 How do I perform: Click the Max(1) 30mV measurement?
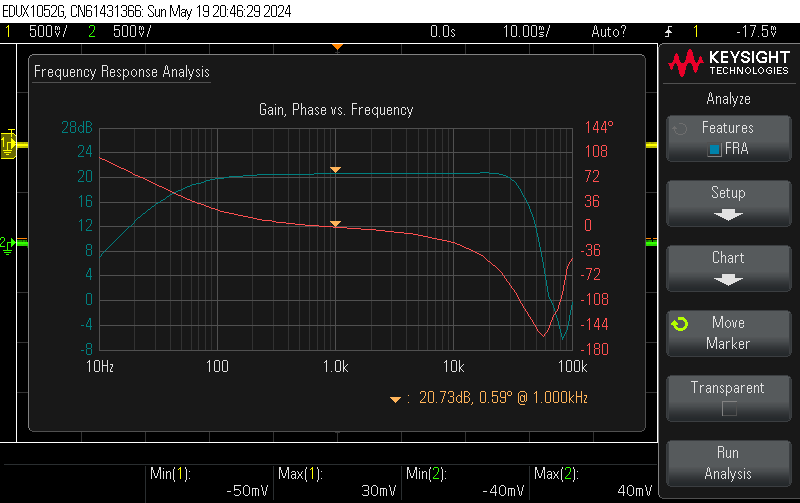337,482
